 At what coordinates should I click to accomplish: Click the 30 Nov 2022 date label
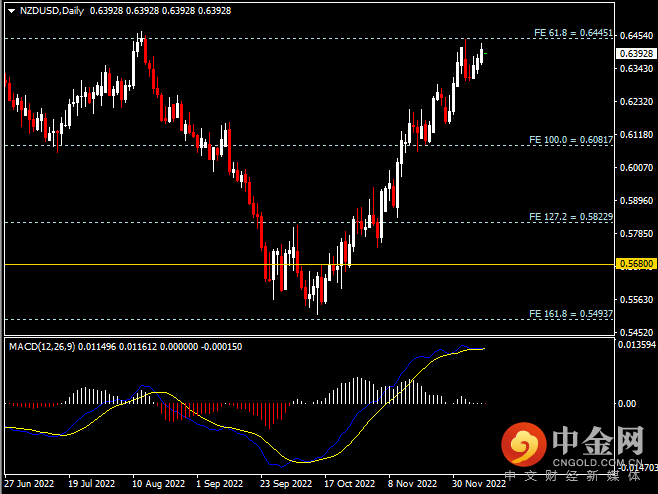480,482
